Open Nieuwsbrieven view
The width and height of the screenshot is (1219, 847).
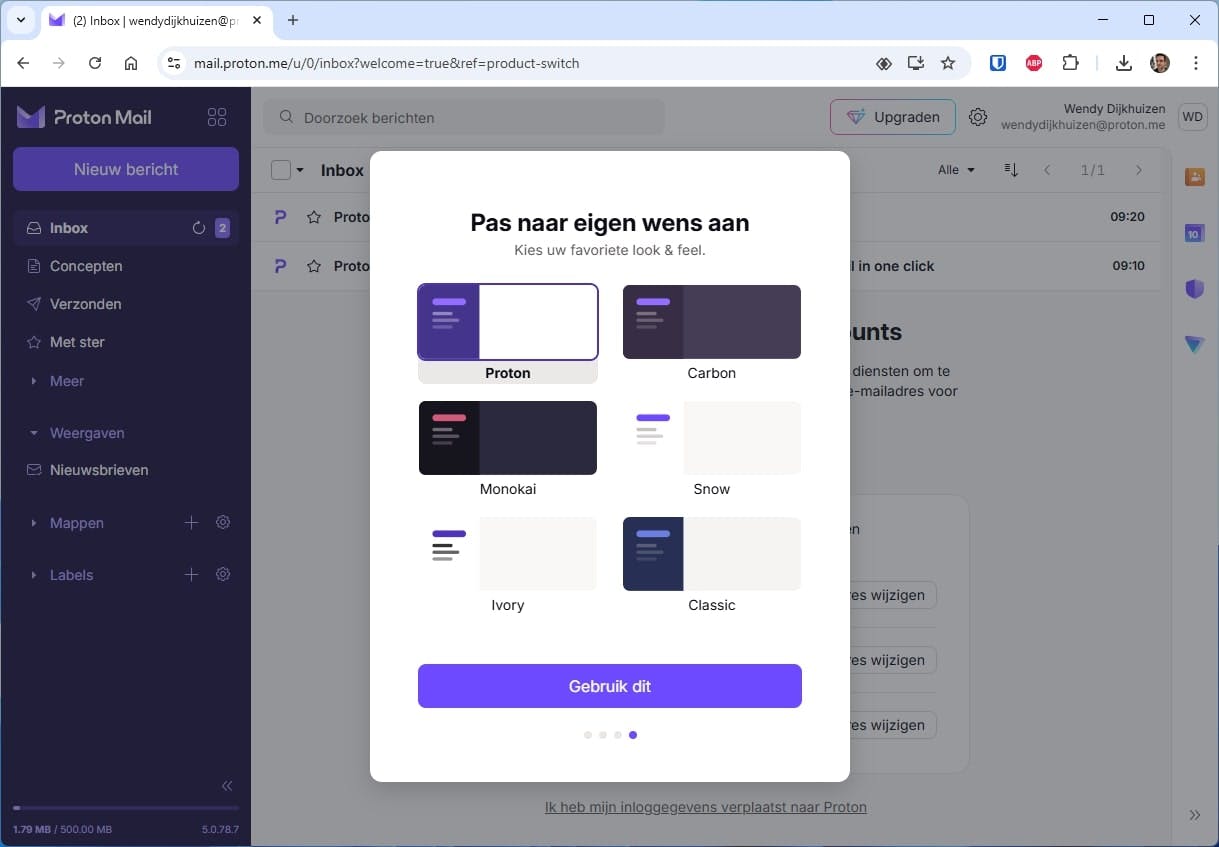coord(126,470)
